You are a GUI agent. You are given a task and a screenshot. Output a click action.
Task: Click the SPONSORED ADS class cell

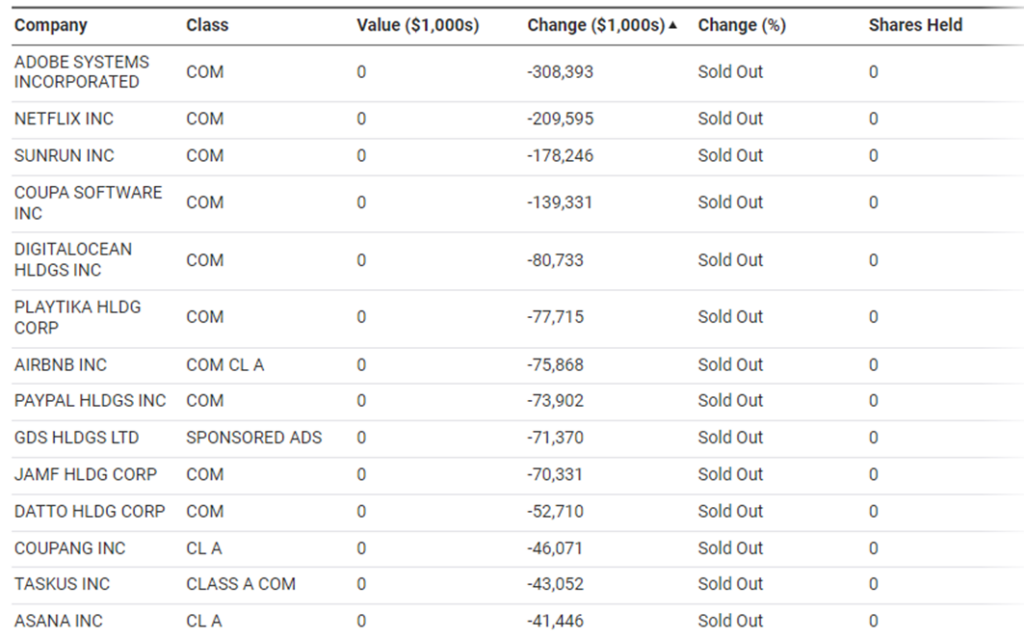click(254, 438)
